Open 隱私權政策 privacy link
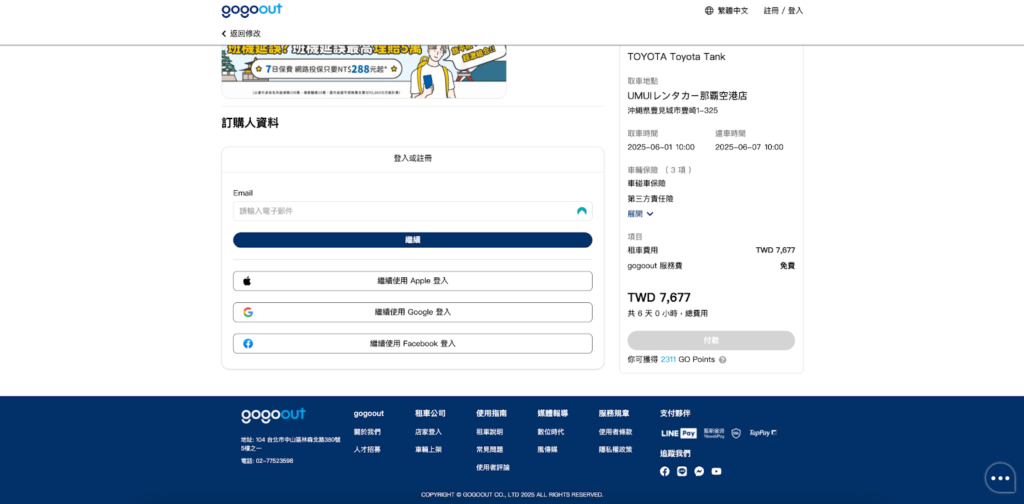Image resolution: width=1024 pixels, height=504 pixels. [615, 450]
